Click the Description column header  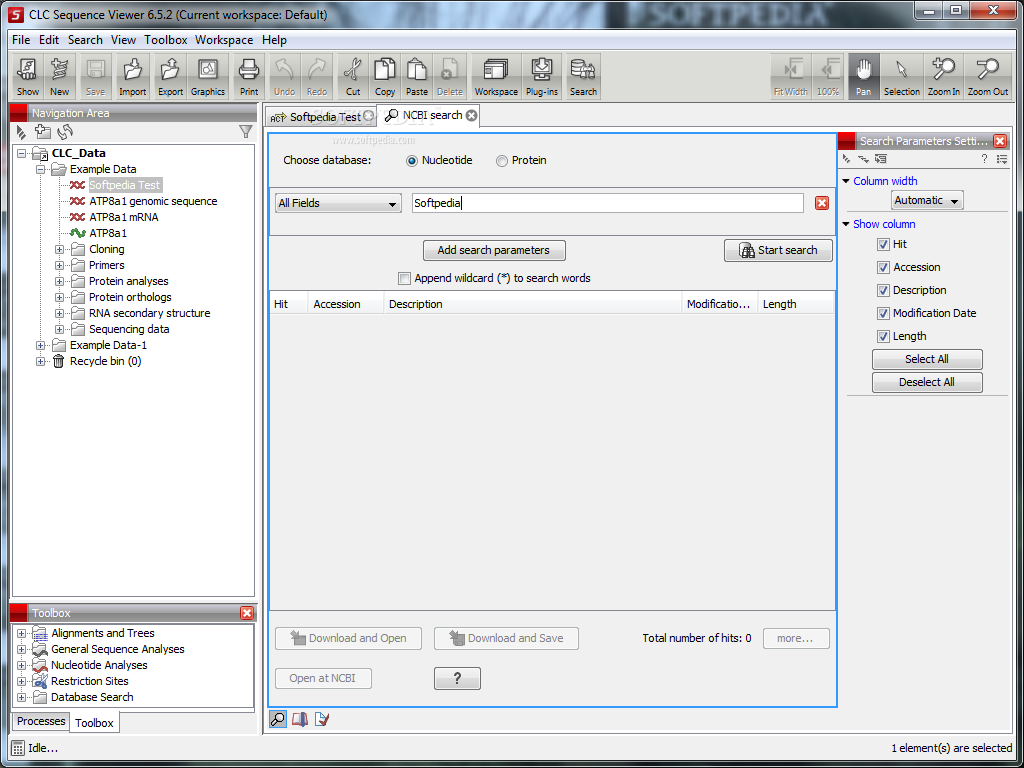click(533, 304)
